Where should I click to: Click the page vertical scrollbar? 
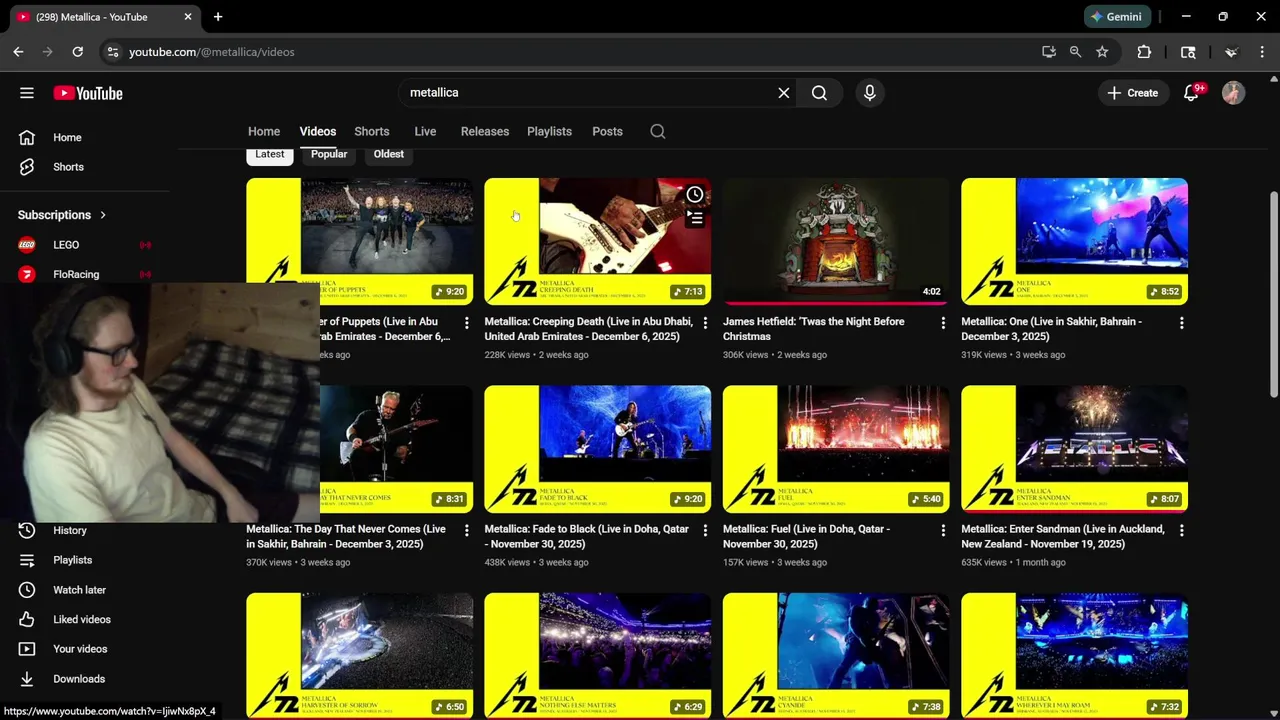1273,296
